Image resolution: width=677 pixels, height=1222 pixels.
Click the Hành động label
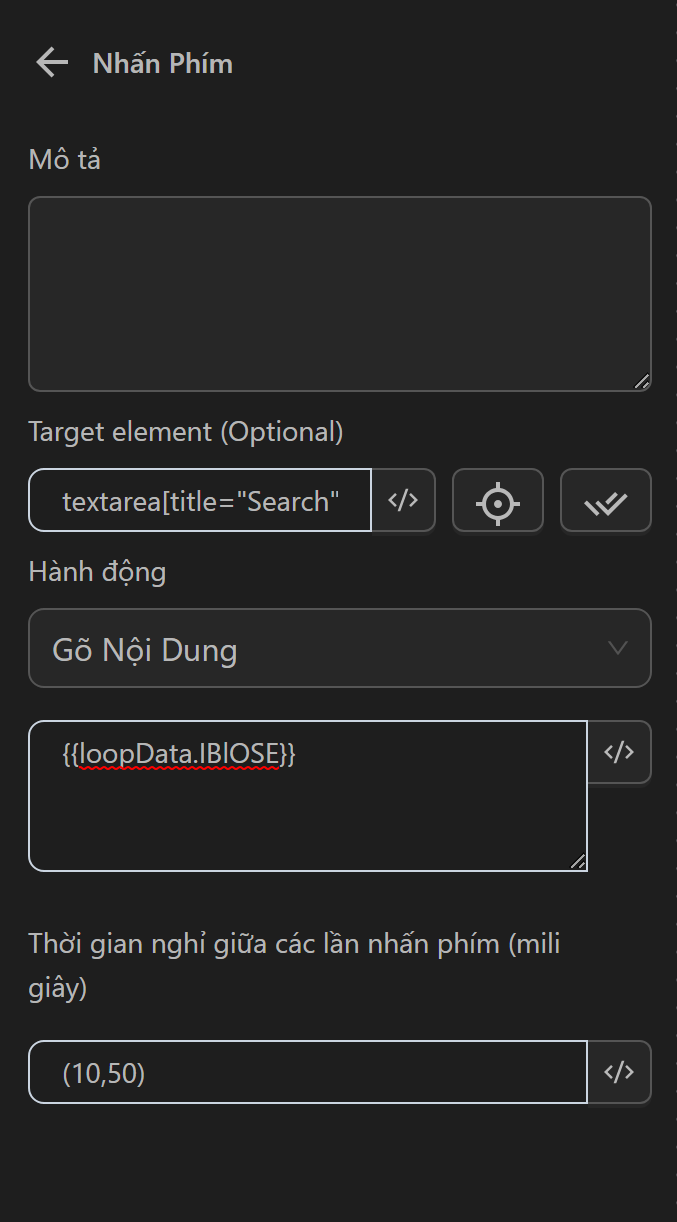pyautogui.click(x=97, y=572)
